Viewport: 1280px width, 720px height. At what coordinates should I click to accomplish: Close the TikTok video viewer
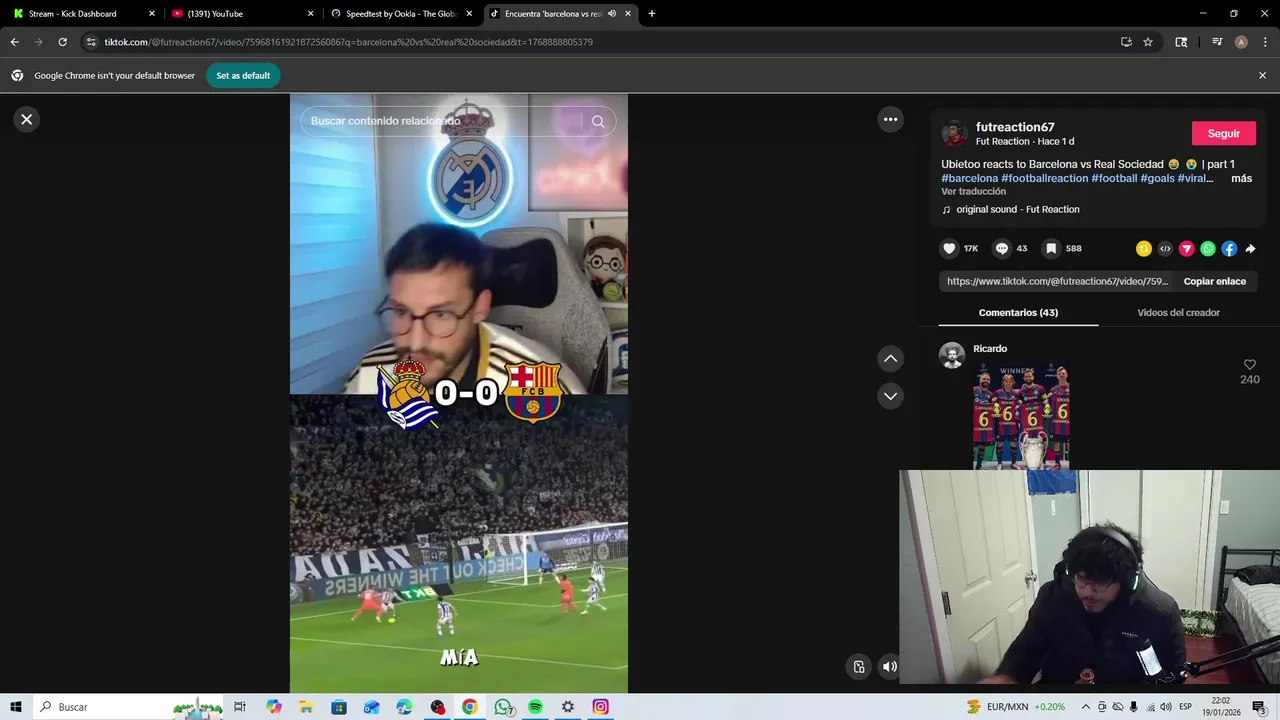[x=27, y=119]
